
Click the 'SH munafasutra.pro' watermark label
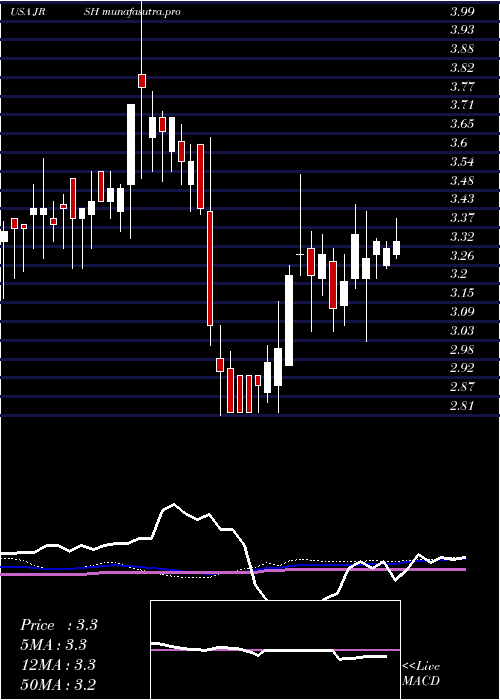point(132,12)
